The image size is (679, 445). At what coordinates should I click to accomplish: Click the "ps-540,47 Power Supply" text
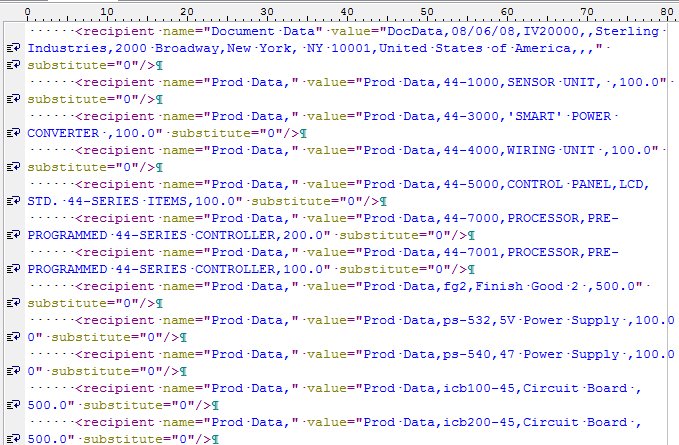coord(531,354)
